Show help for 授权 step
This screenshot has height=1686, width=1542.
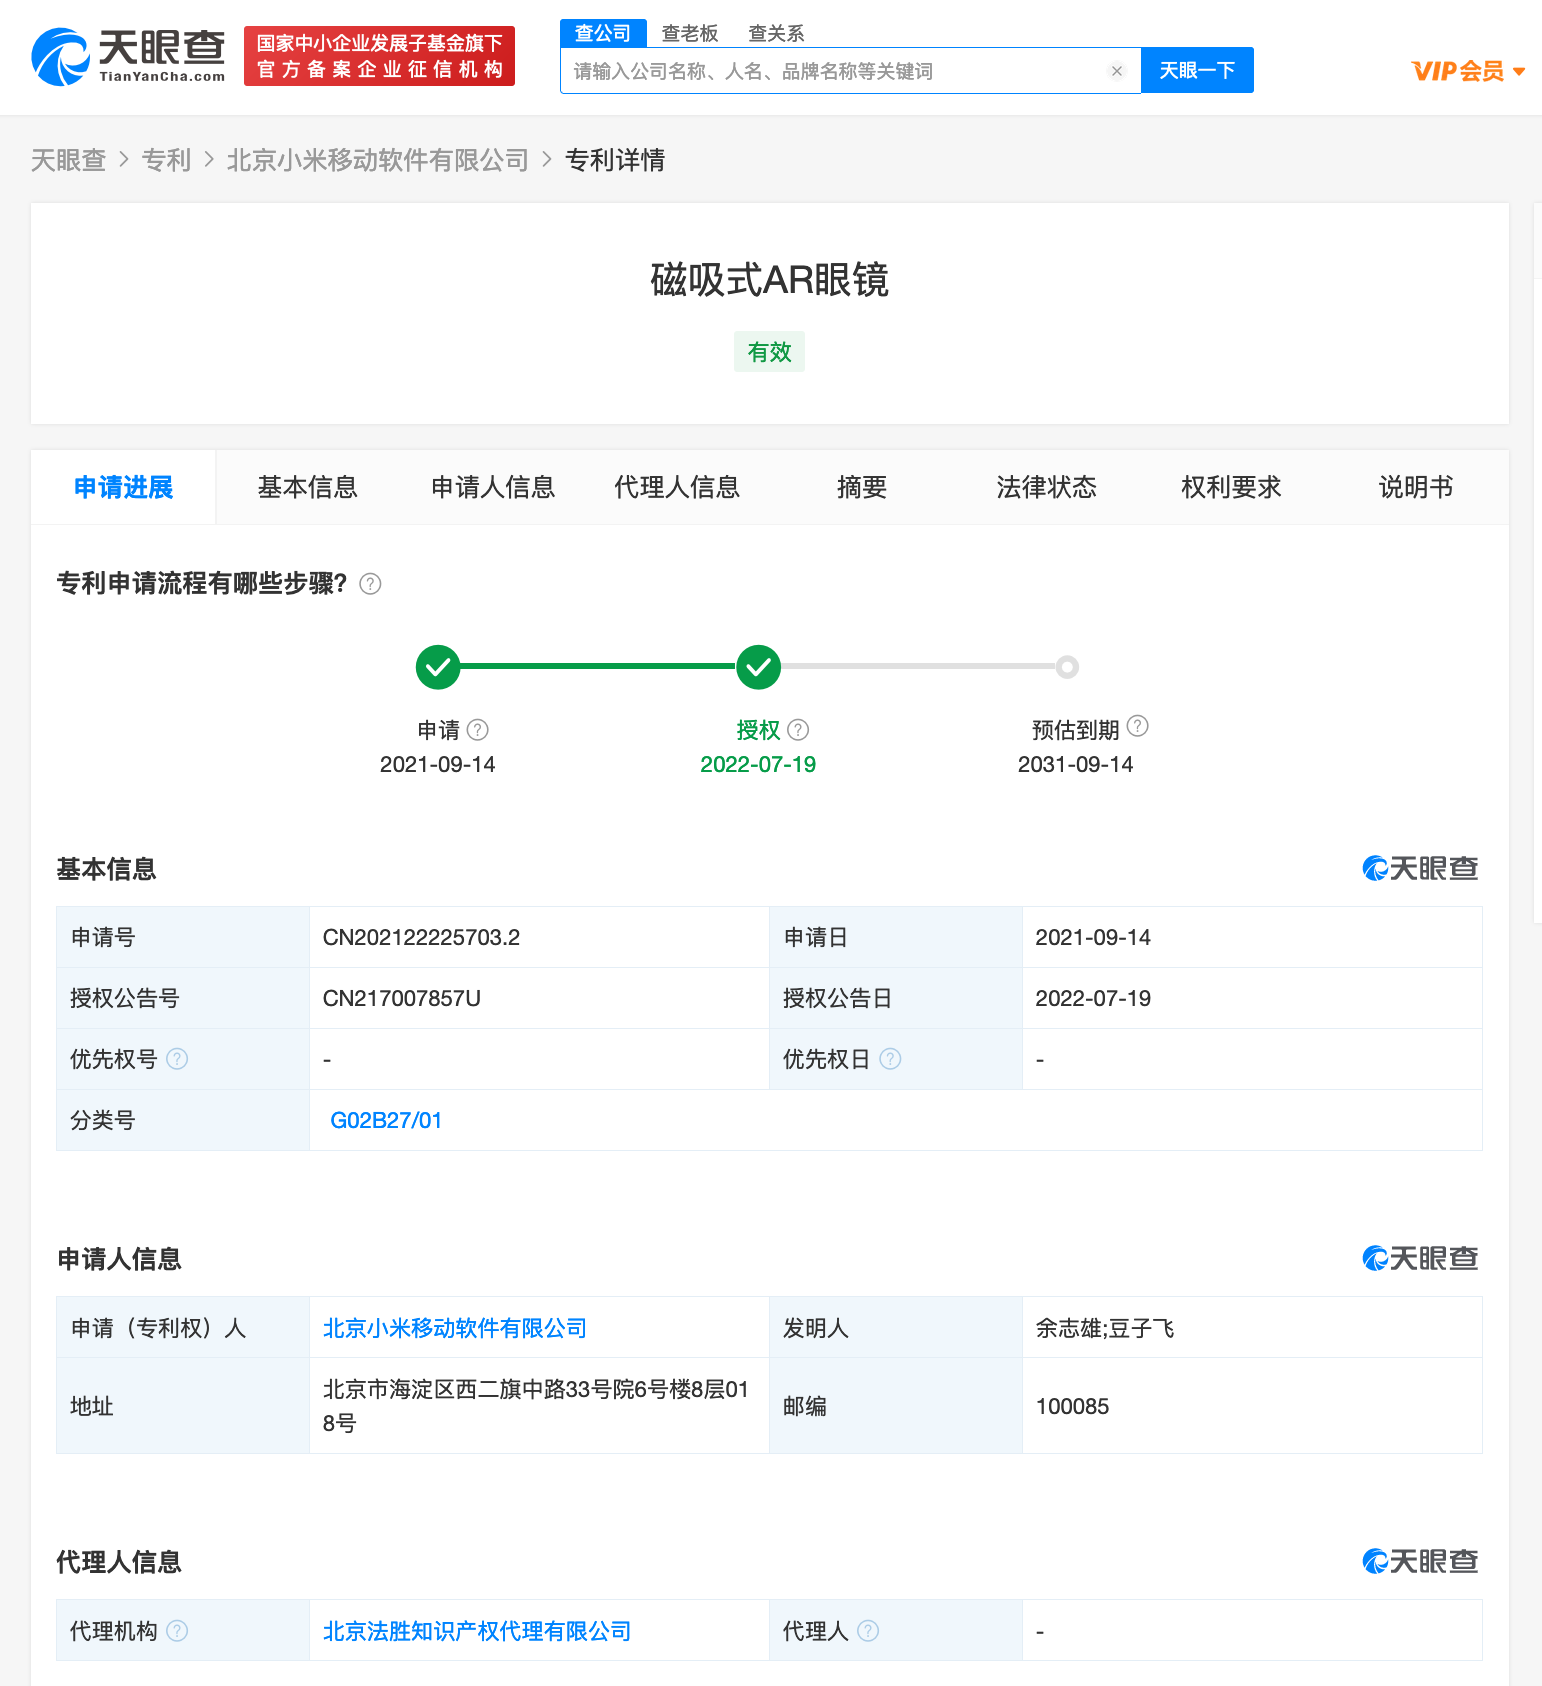pyautogui.click(x=798, y=730)
